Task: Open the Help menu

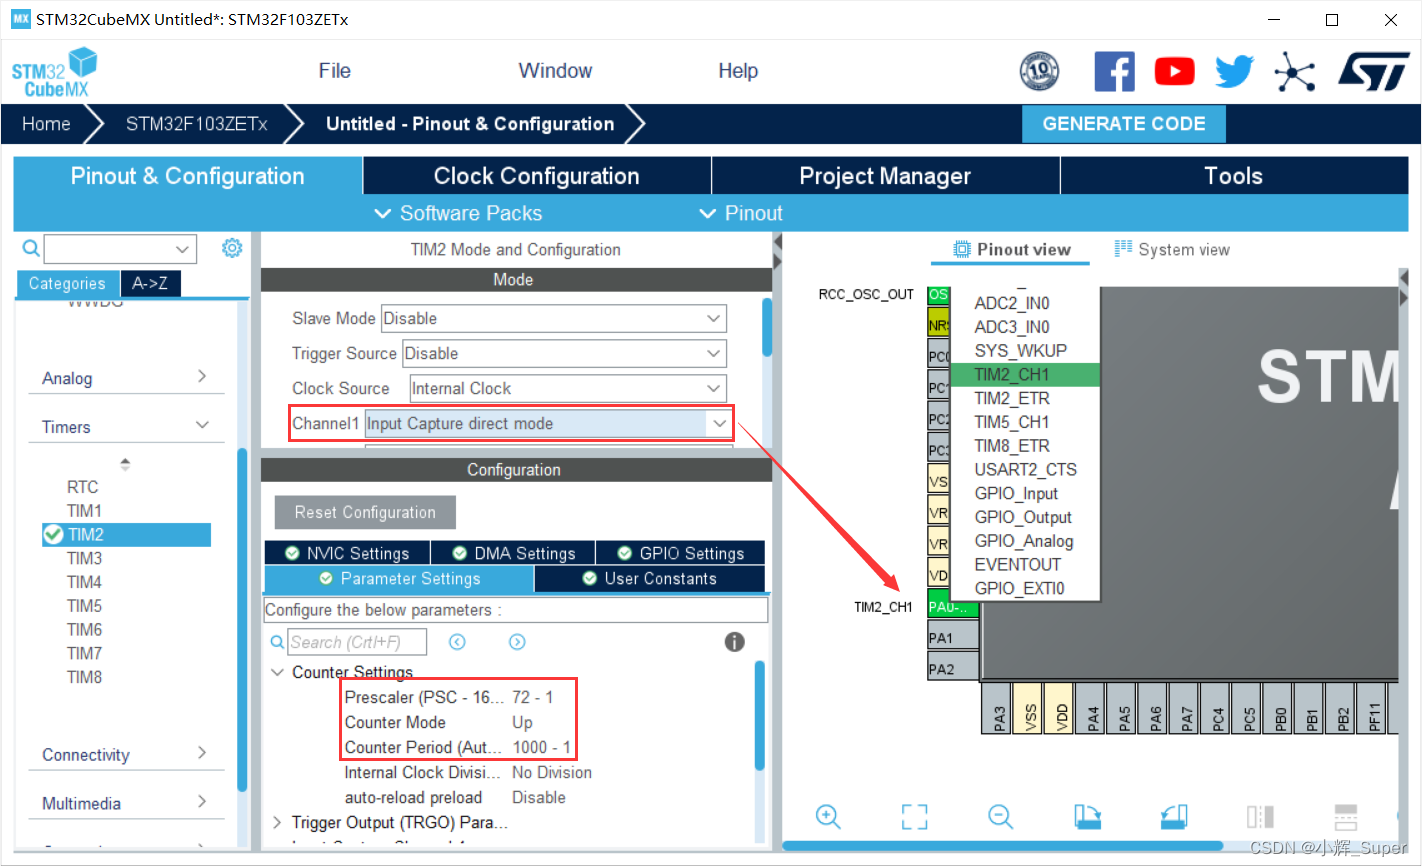Action: [x=738, y=71]
